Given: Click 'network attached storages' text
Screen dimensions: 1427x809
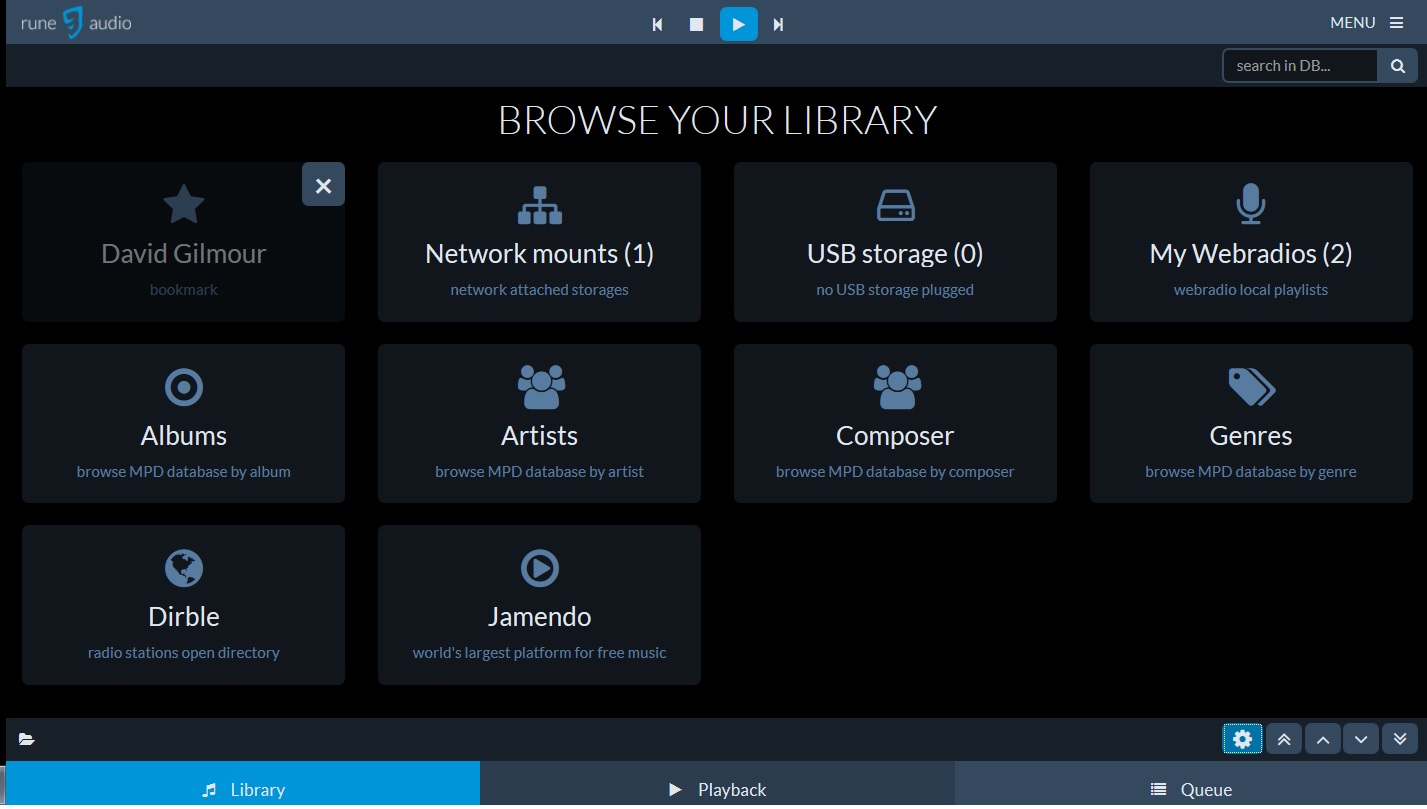Looking at the screenshot, I should [x=539, y=290].
